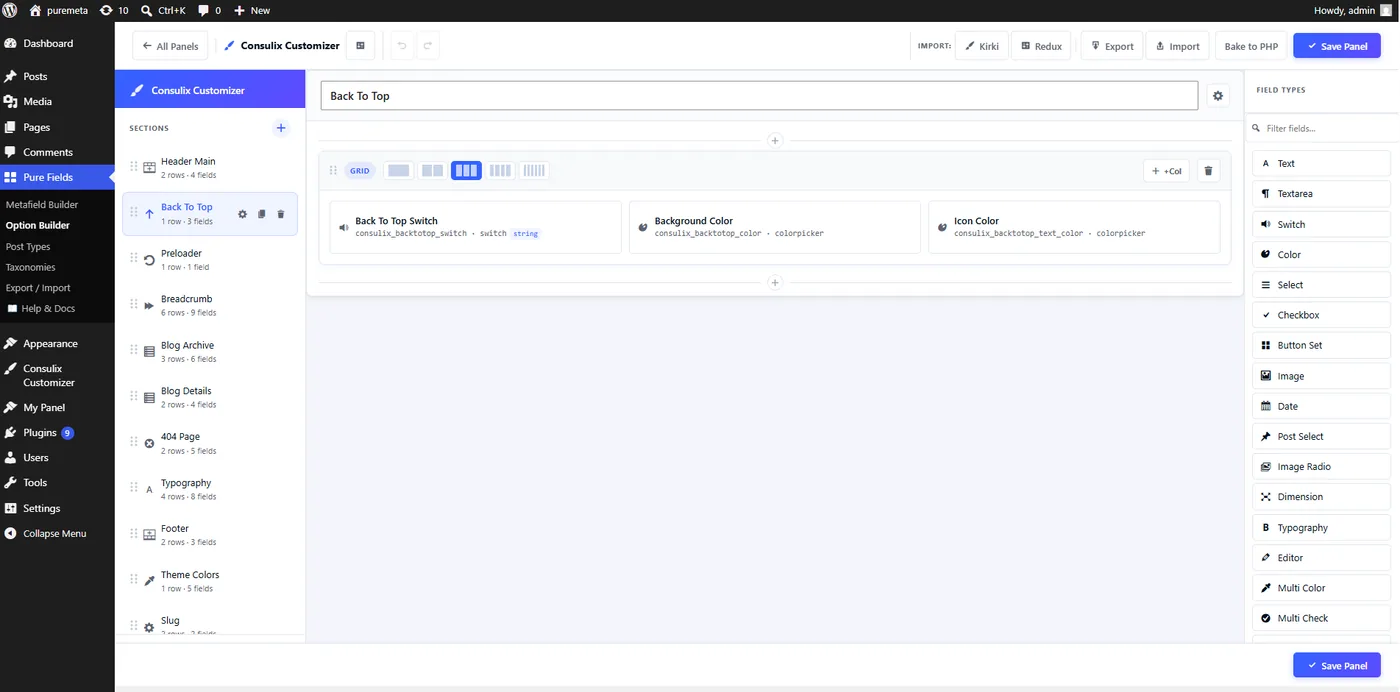Screen dimensions: 1400x692
Task: Click the Export button
Action: 1111,46
